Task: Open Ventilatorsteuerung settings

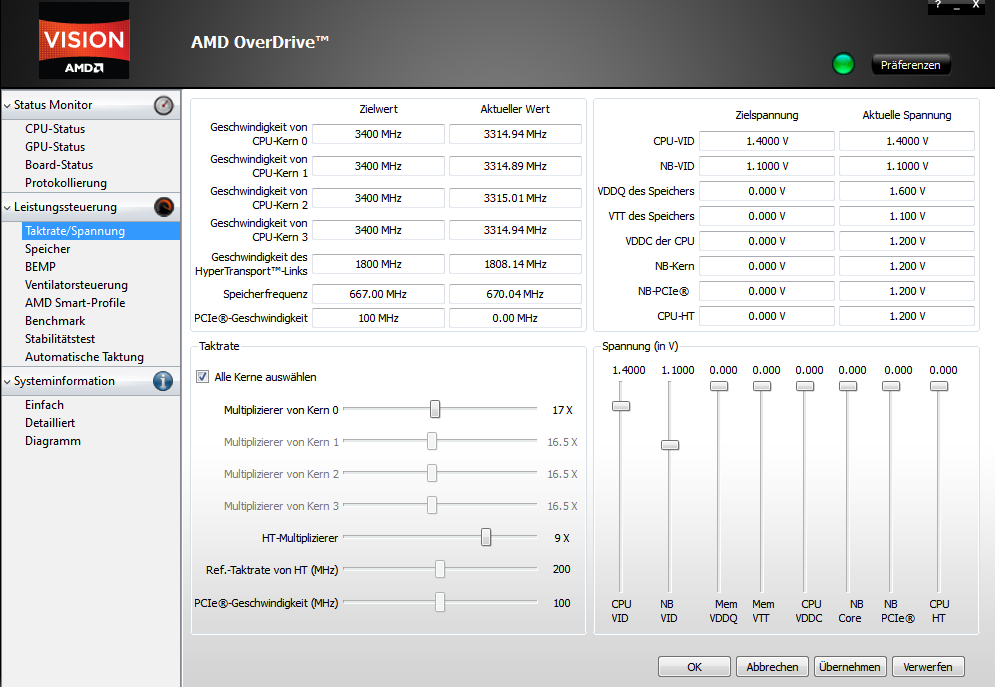Action: click(x=76, y=285)
